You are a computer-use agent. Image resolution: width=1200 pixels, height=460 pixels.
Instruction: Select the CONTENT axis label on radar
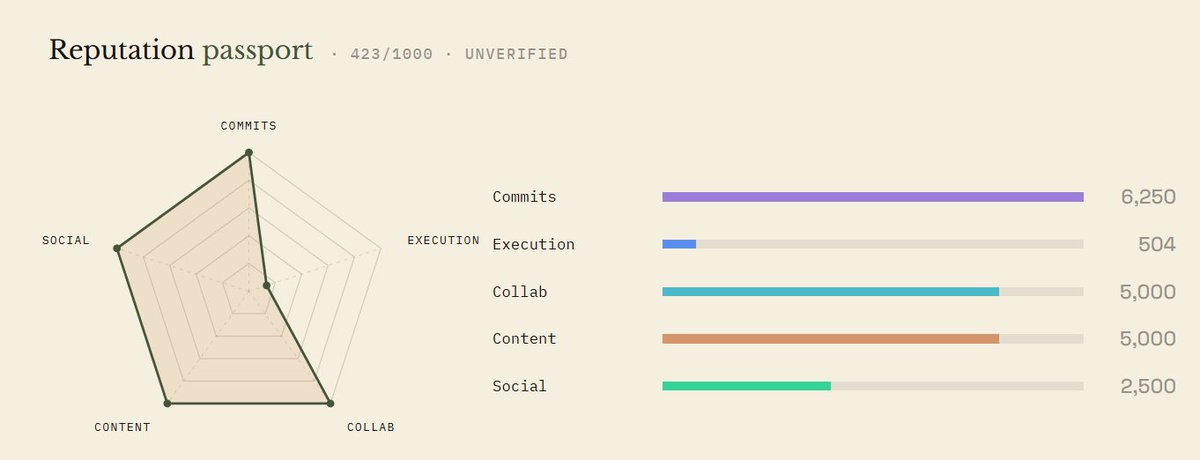[x=122, y=427]
